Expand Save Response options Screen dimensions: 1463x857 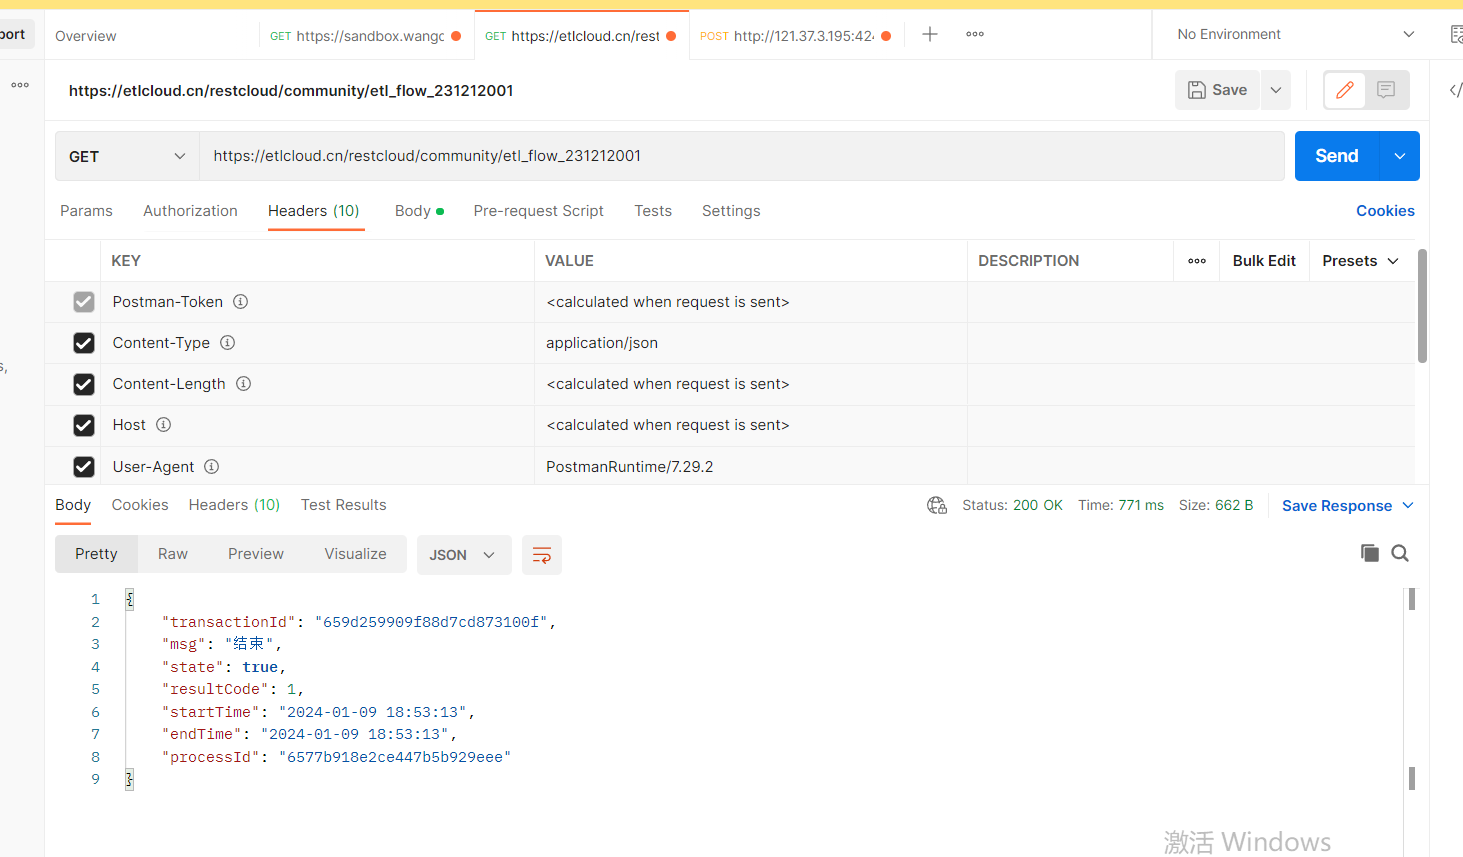(x=1408, y=505)
